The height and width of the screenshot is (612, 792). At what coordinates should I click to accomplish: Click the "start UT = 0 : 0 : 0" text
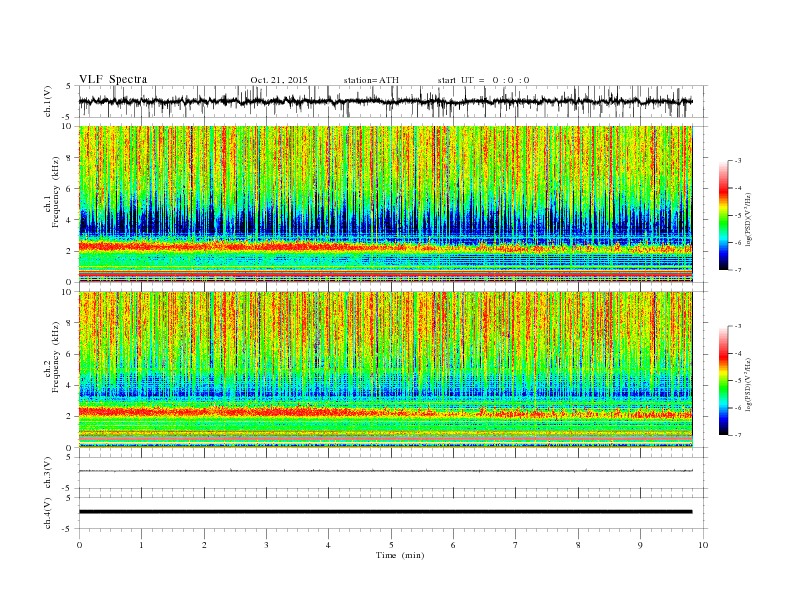(x=483, y=80)
